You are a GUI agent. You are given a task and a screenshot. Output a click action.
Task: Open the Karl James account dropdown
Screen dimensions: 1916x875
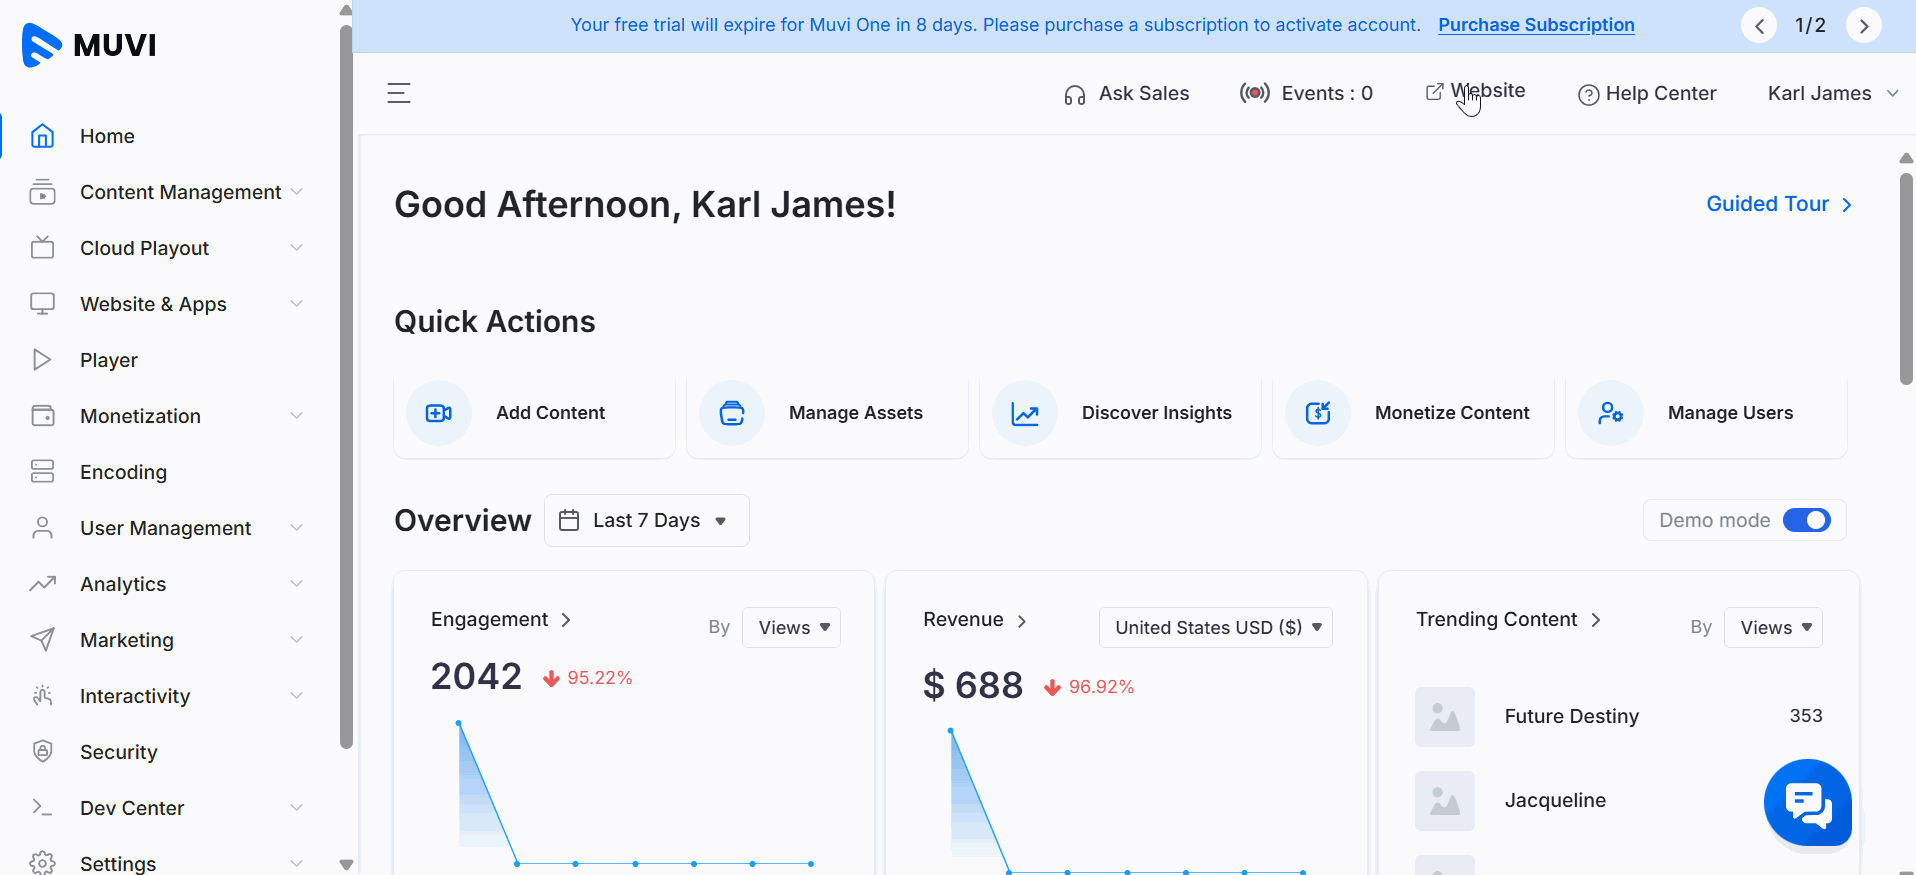[1833, 93]
